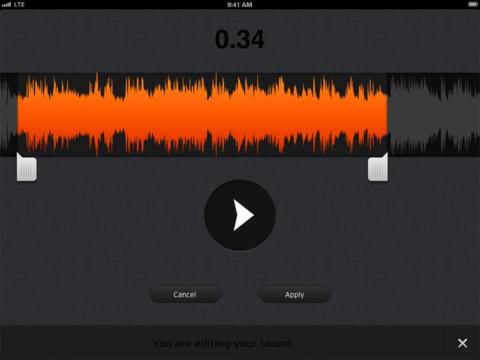The image size is (480, 360).
Task: Click the right edge of orange selection
Action: click(x=387, y=115)
